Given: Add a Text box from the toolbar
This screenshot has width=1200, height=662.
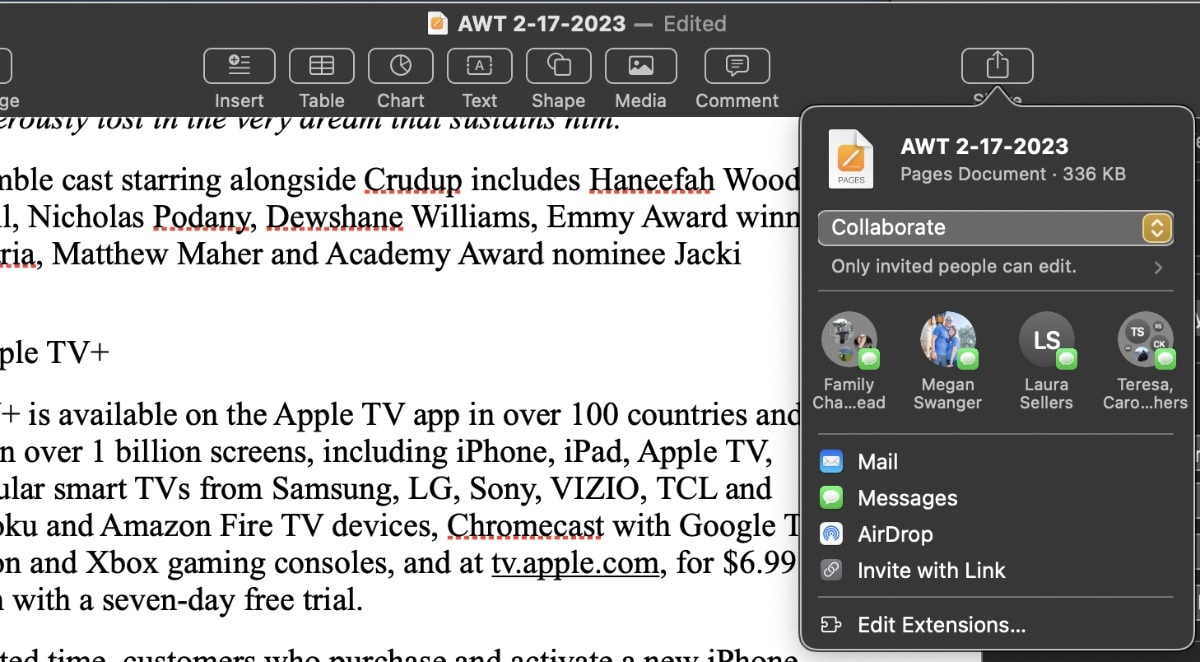Looking at the screenshot, I should point(479,66).
